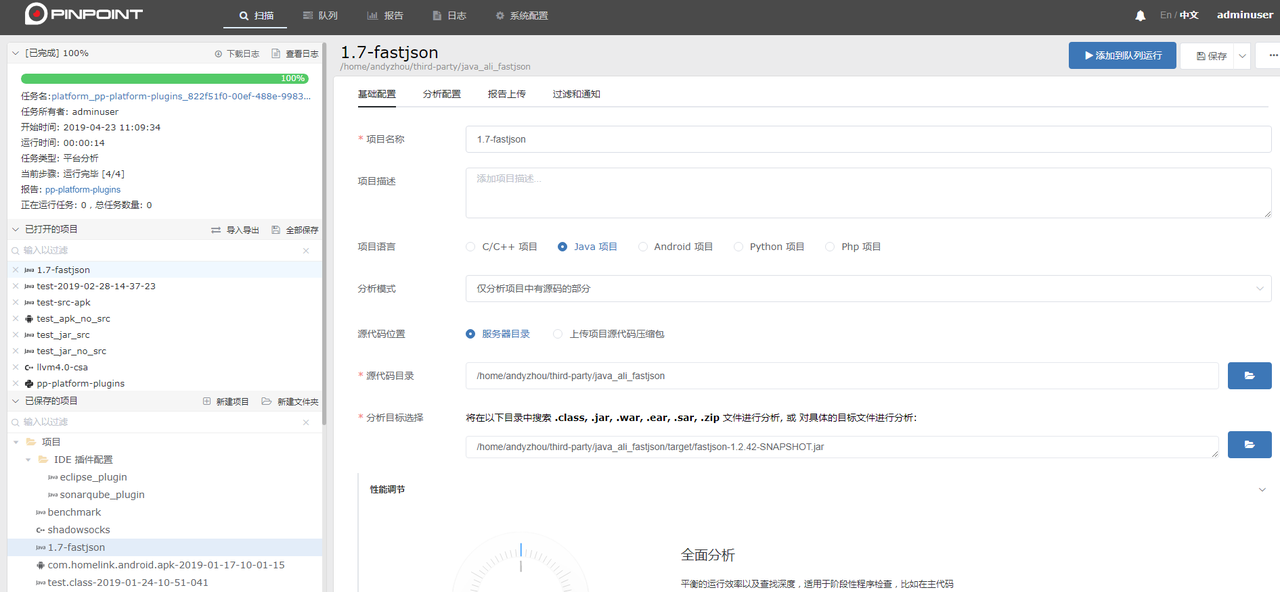This screenshot has height=592, width=1280.
Task: Close opened project pp-platform-plugins with its X
Action: point(15,383)
